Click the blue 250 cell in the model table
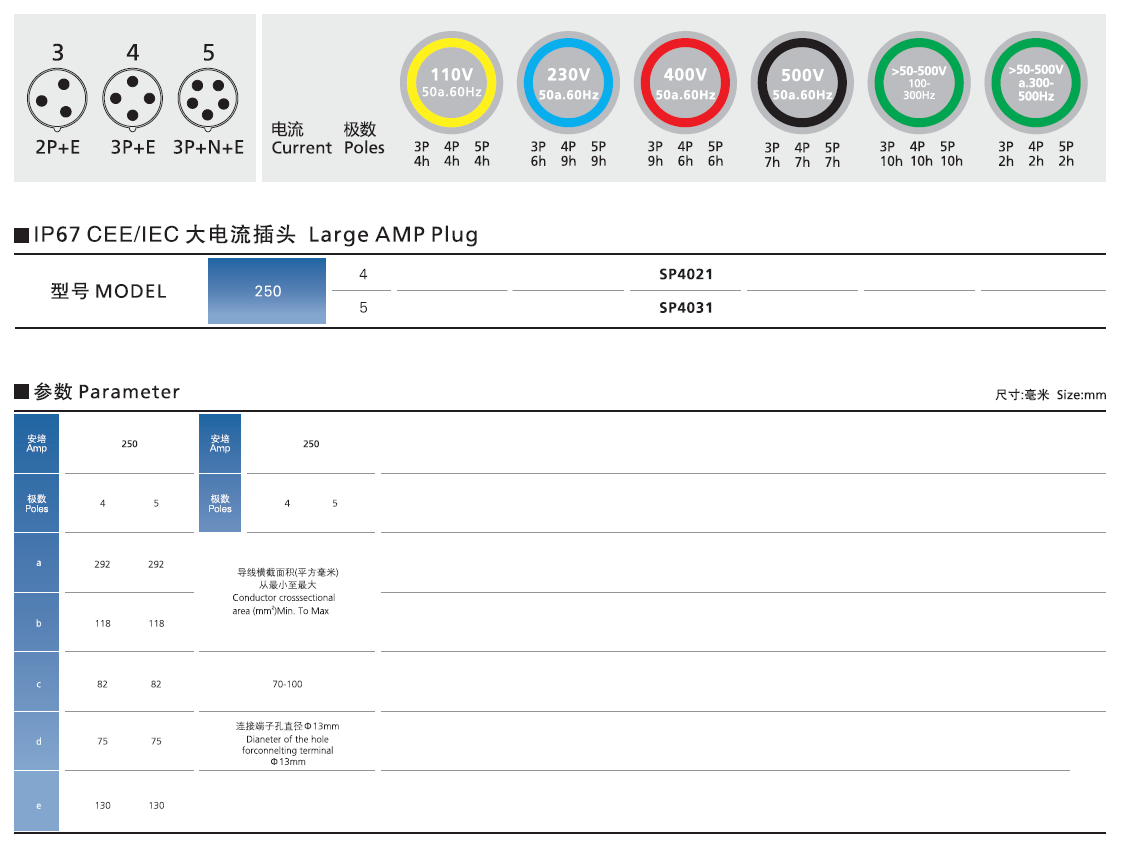 267,291
